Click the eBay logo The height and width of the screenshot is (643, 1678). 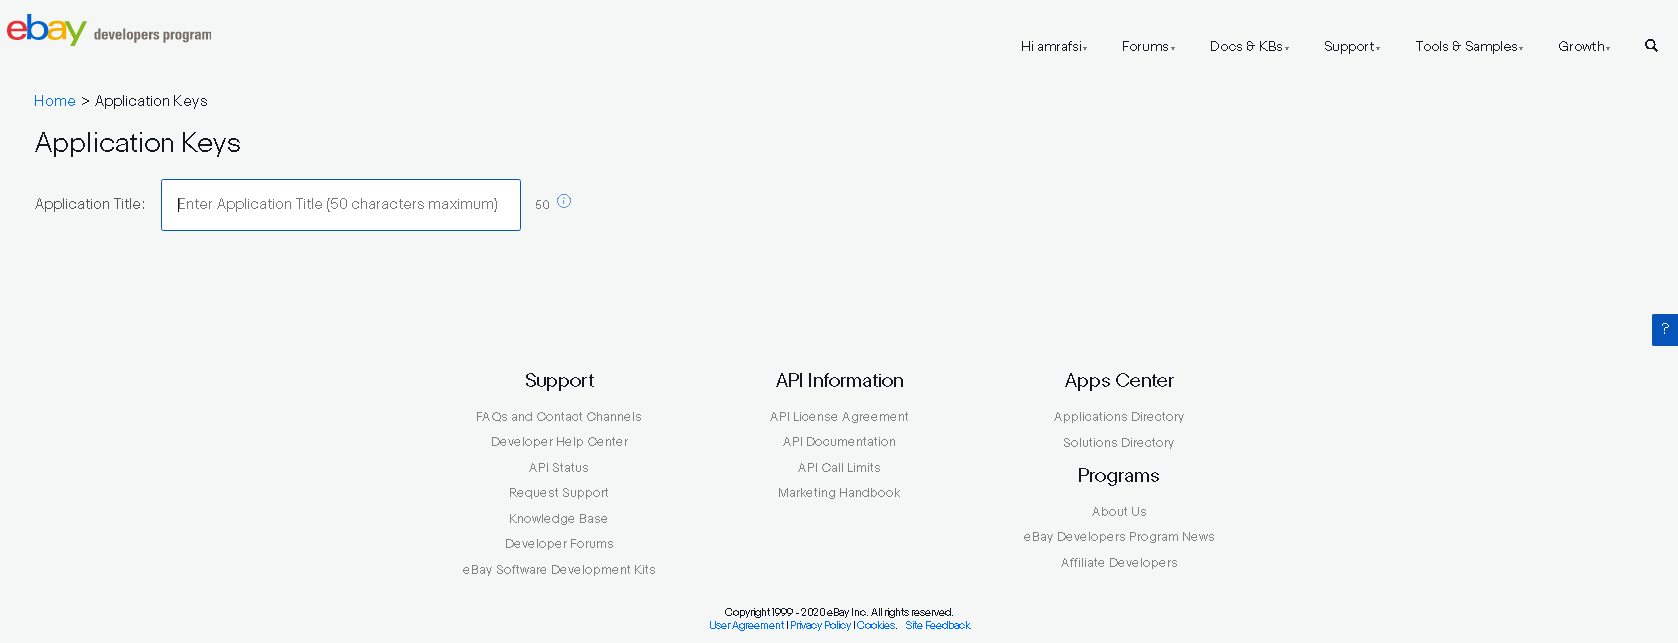(46, 30)
